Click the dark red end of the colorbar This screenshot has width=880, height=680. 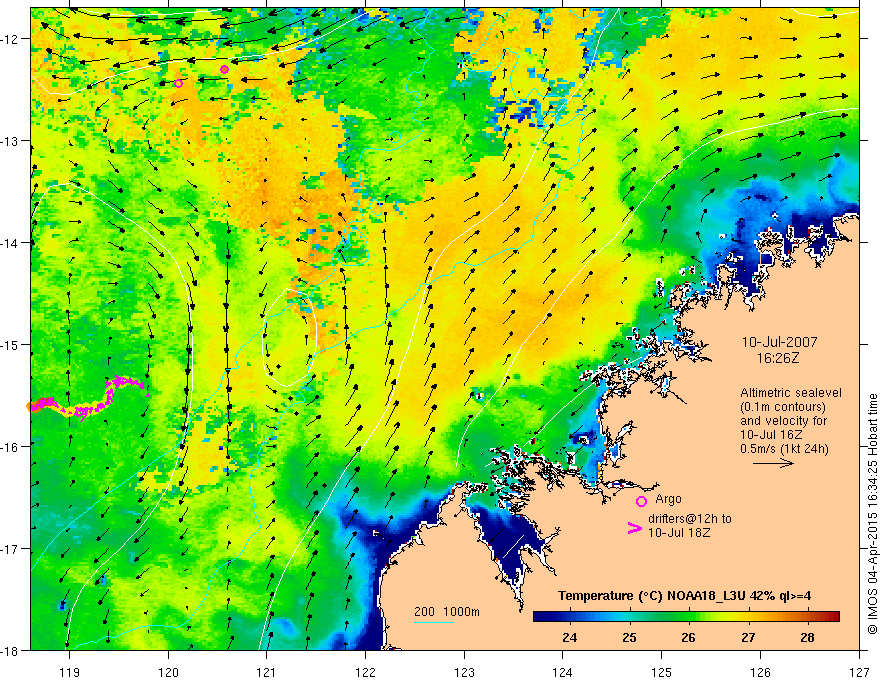(833, 617)
